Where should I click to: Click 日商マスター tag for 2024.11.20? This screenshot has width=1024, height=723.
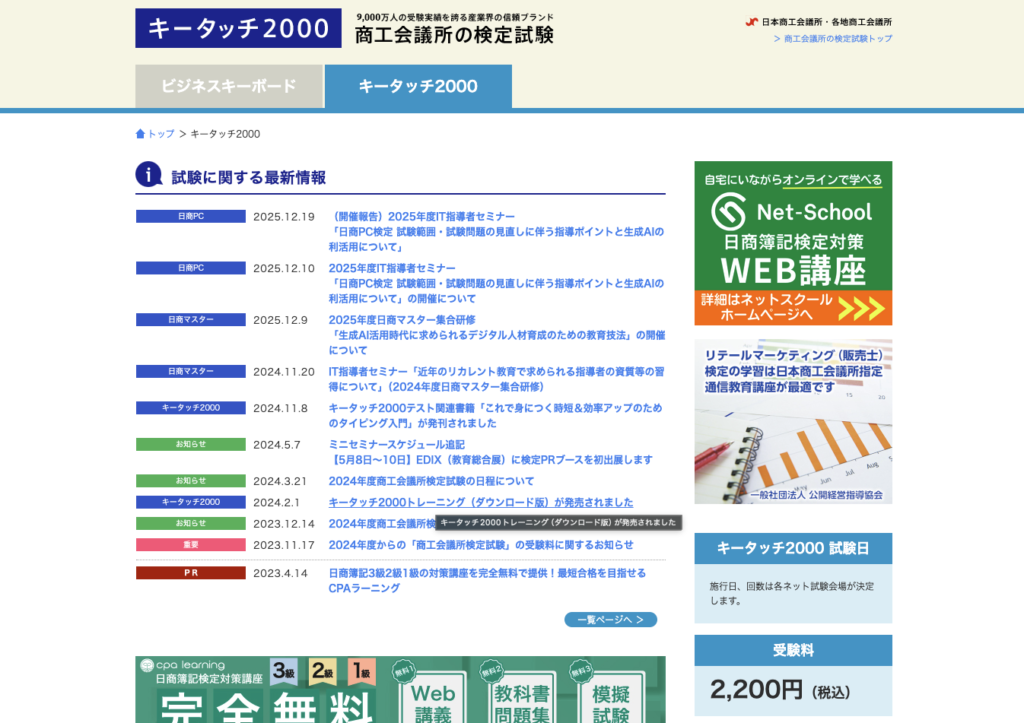[191, 371]
